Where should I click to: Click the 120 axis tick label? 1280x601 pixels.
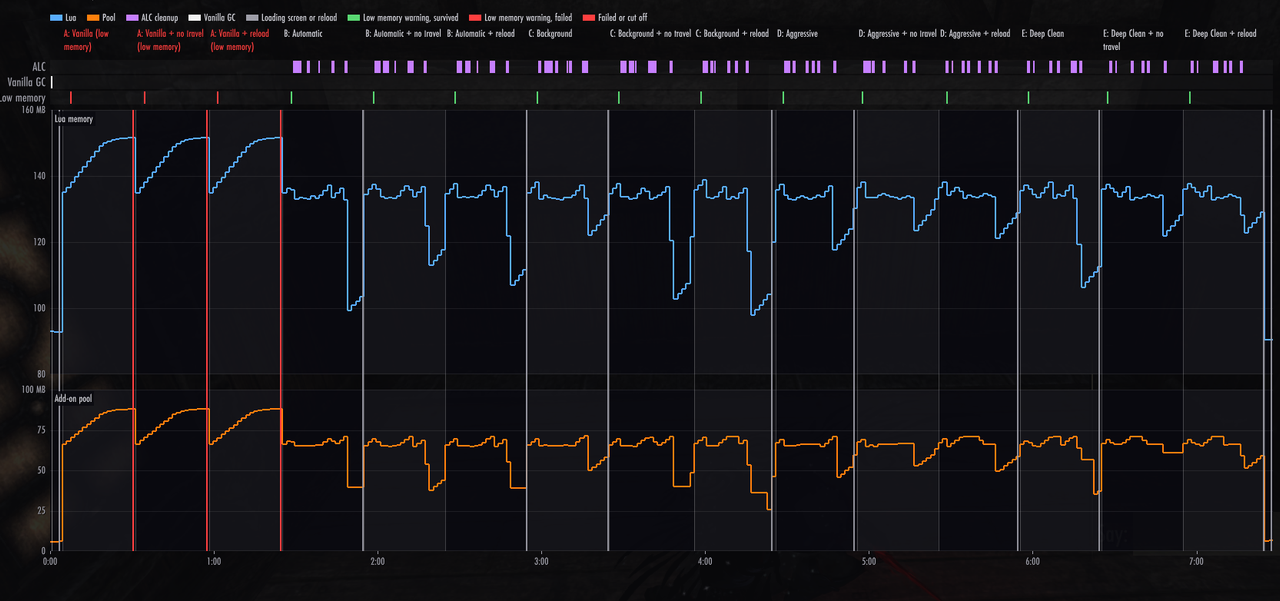tap(40, 242)
